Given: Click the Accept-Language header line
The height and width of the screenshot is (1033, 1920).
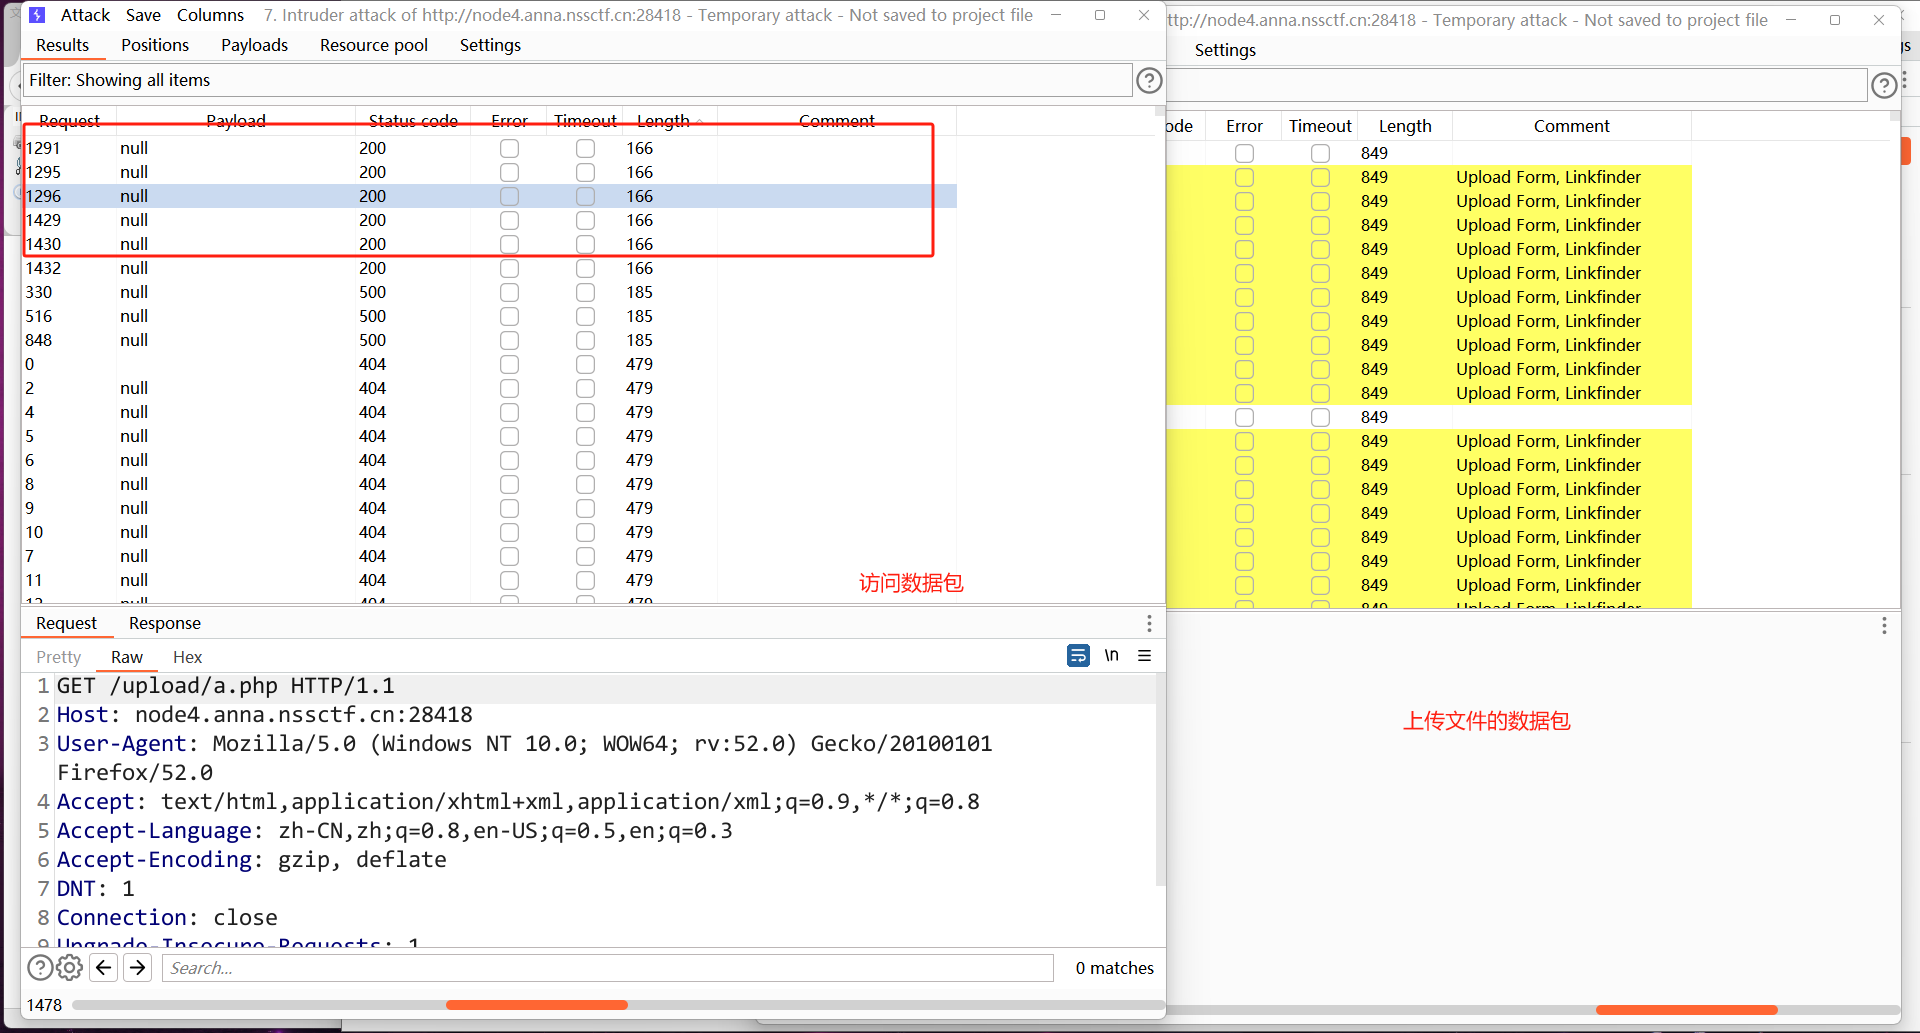Looking at the screenshot, I should pos(395,831).
